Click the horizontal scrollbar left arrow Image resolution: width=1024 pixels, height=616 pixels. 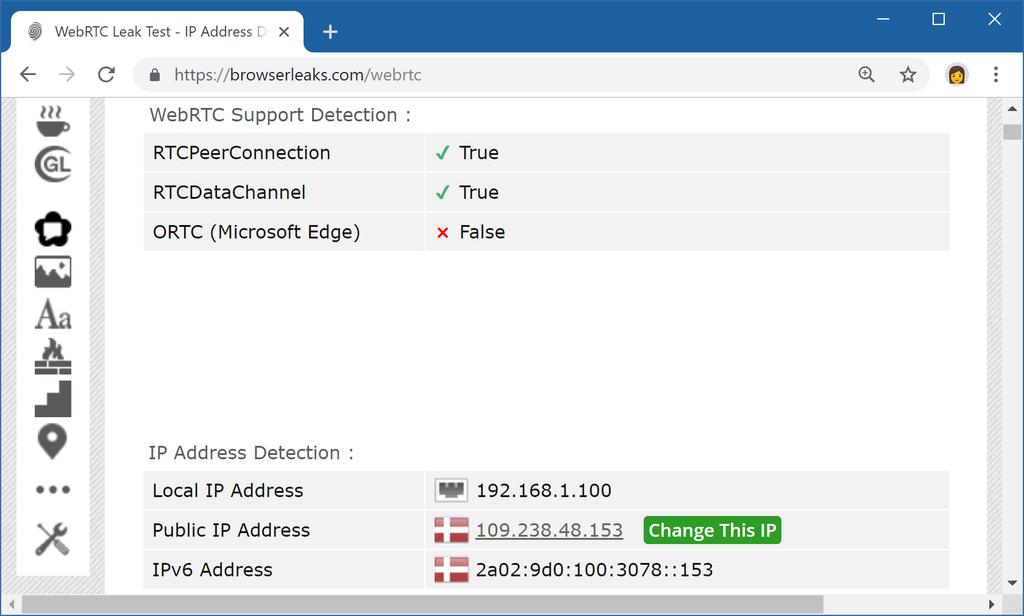[11, 604]
